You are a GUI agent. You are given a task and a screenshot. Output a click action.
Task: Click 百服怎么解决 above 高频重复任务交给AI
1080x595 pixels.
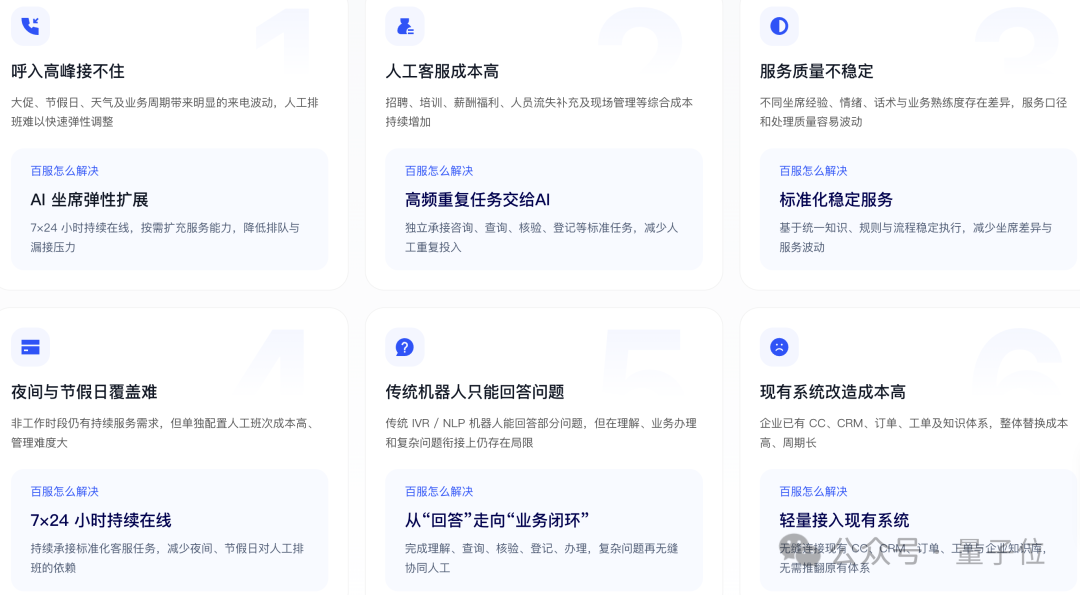pos(439,171)
